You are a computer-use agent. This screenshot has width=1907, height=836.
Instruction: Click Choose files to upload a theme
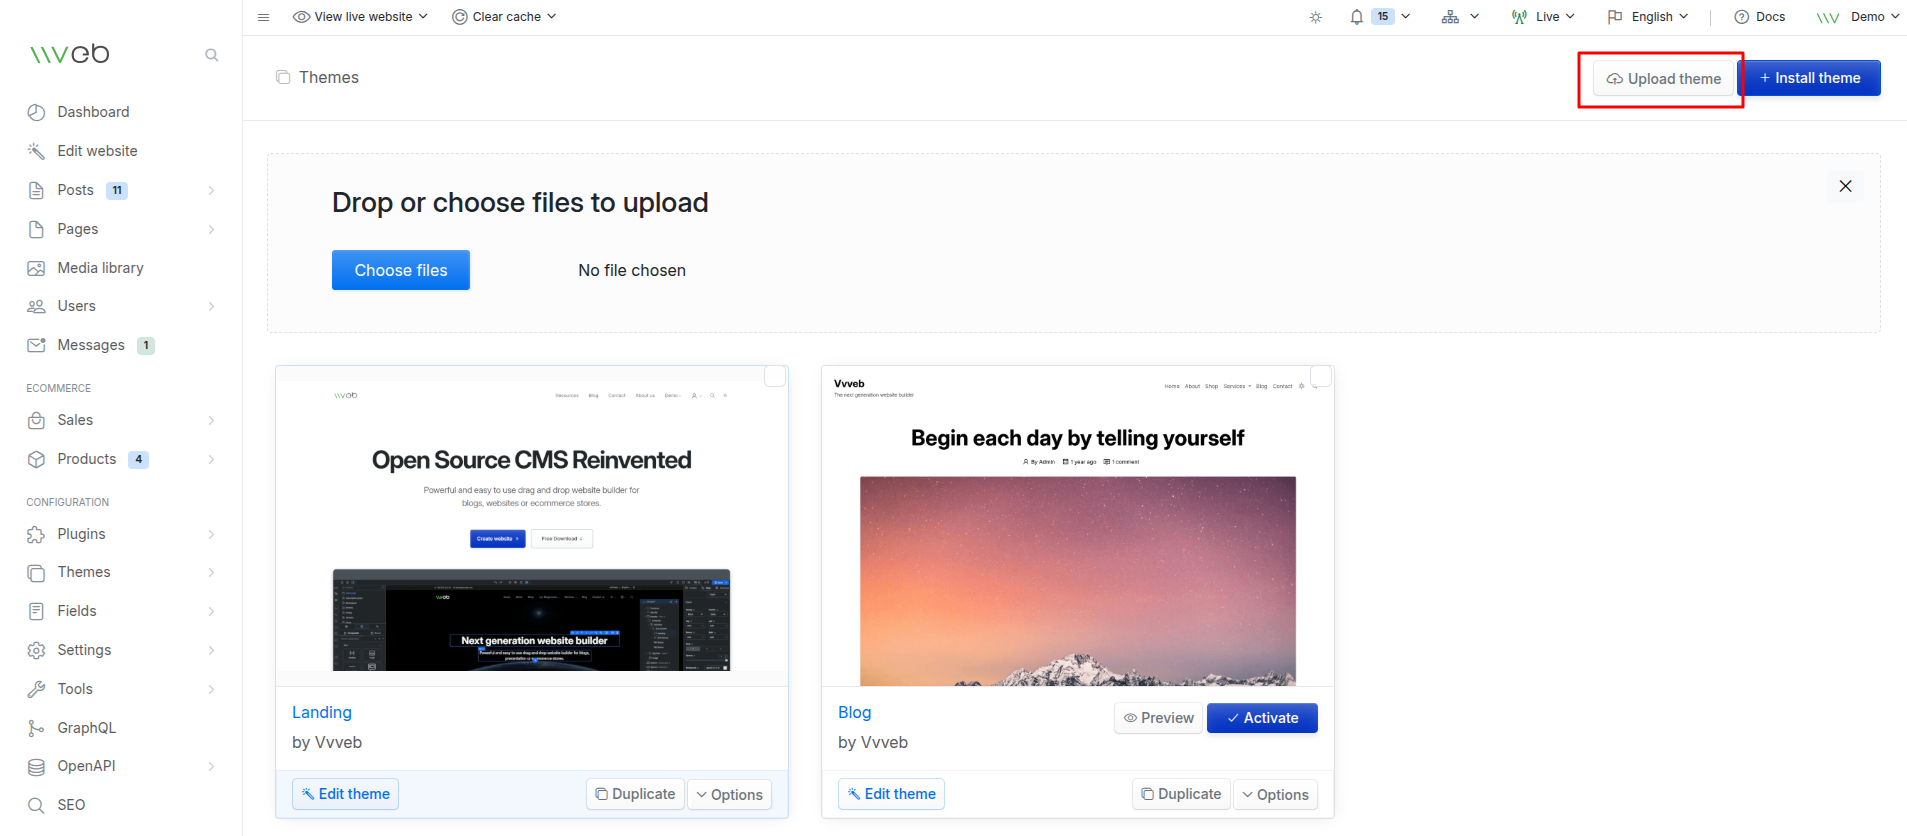pos(401,270)
